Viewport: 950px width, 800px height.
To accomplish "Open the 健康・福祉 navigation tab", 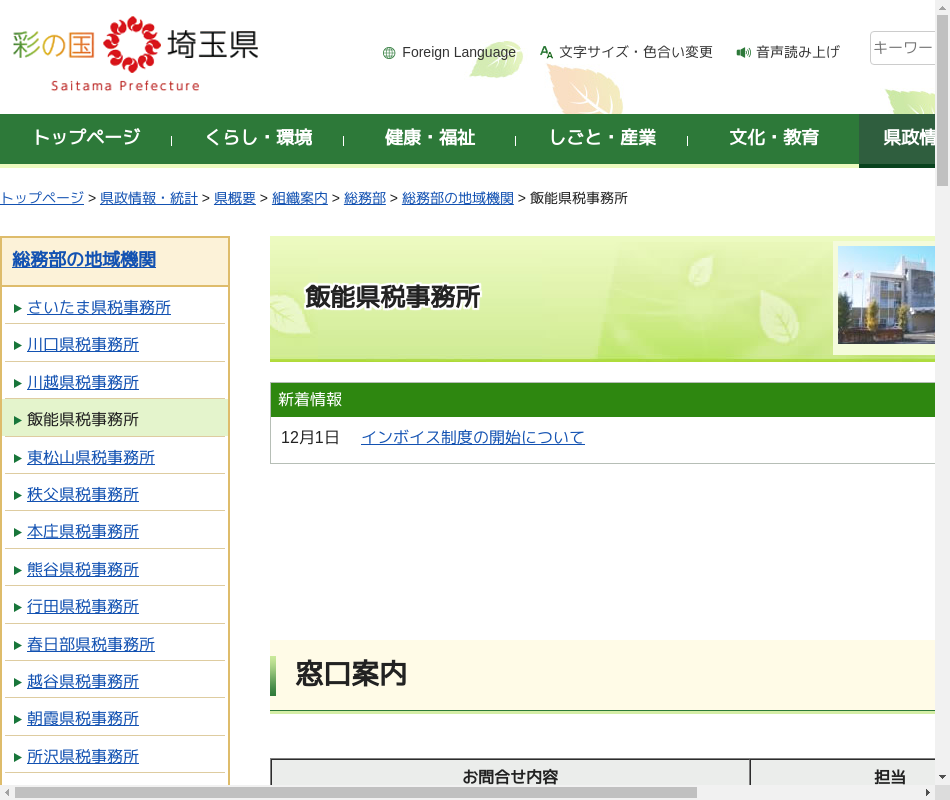I will click(430, 138).
